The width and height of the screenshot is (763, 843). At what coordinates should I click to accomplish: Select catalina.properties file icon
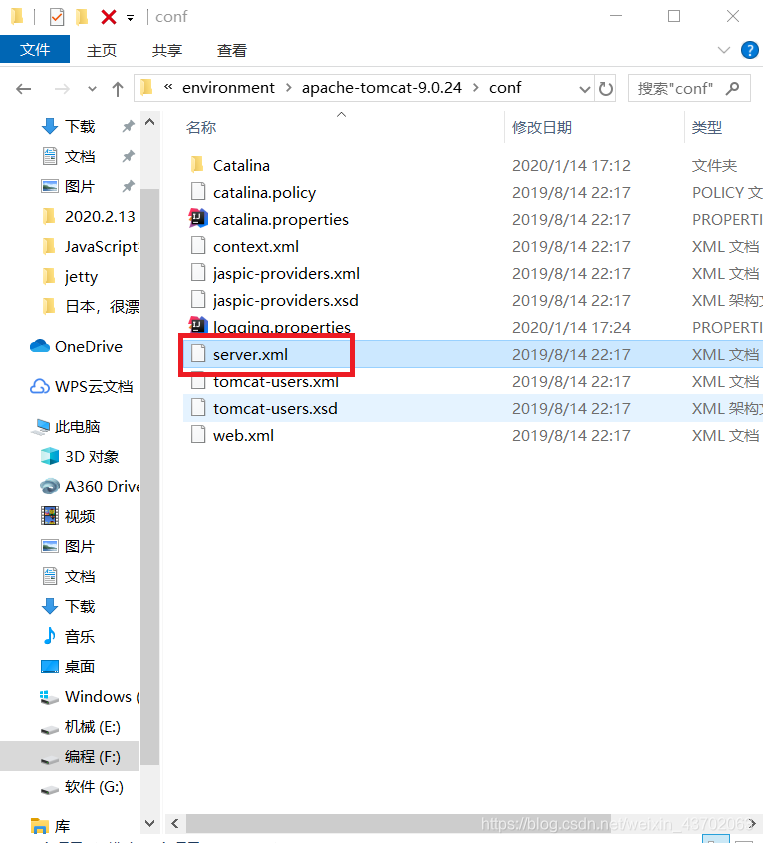(x=198, y=219)
